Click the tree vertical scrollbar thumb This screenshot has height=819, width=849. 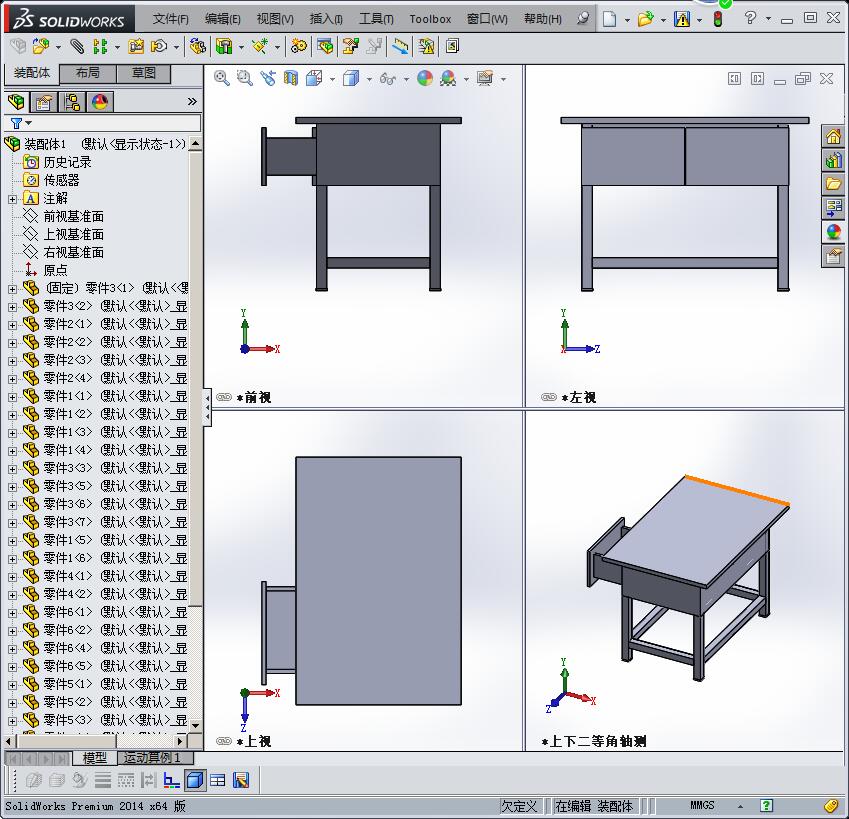click(195, 379)
